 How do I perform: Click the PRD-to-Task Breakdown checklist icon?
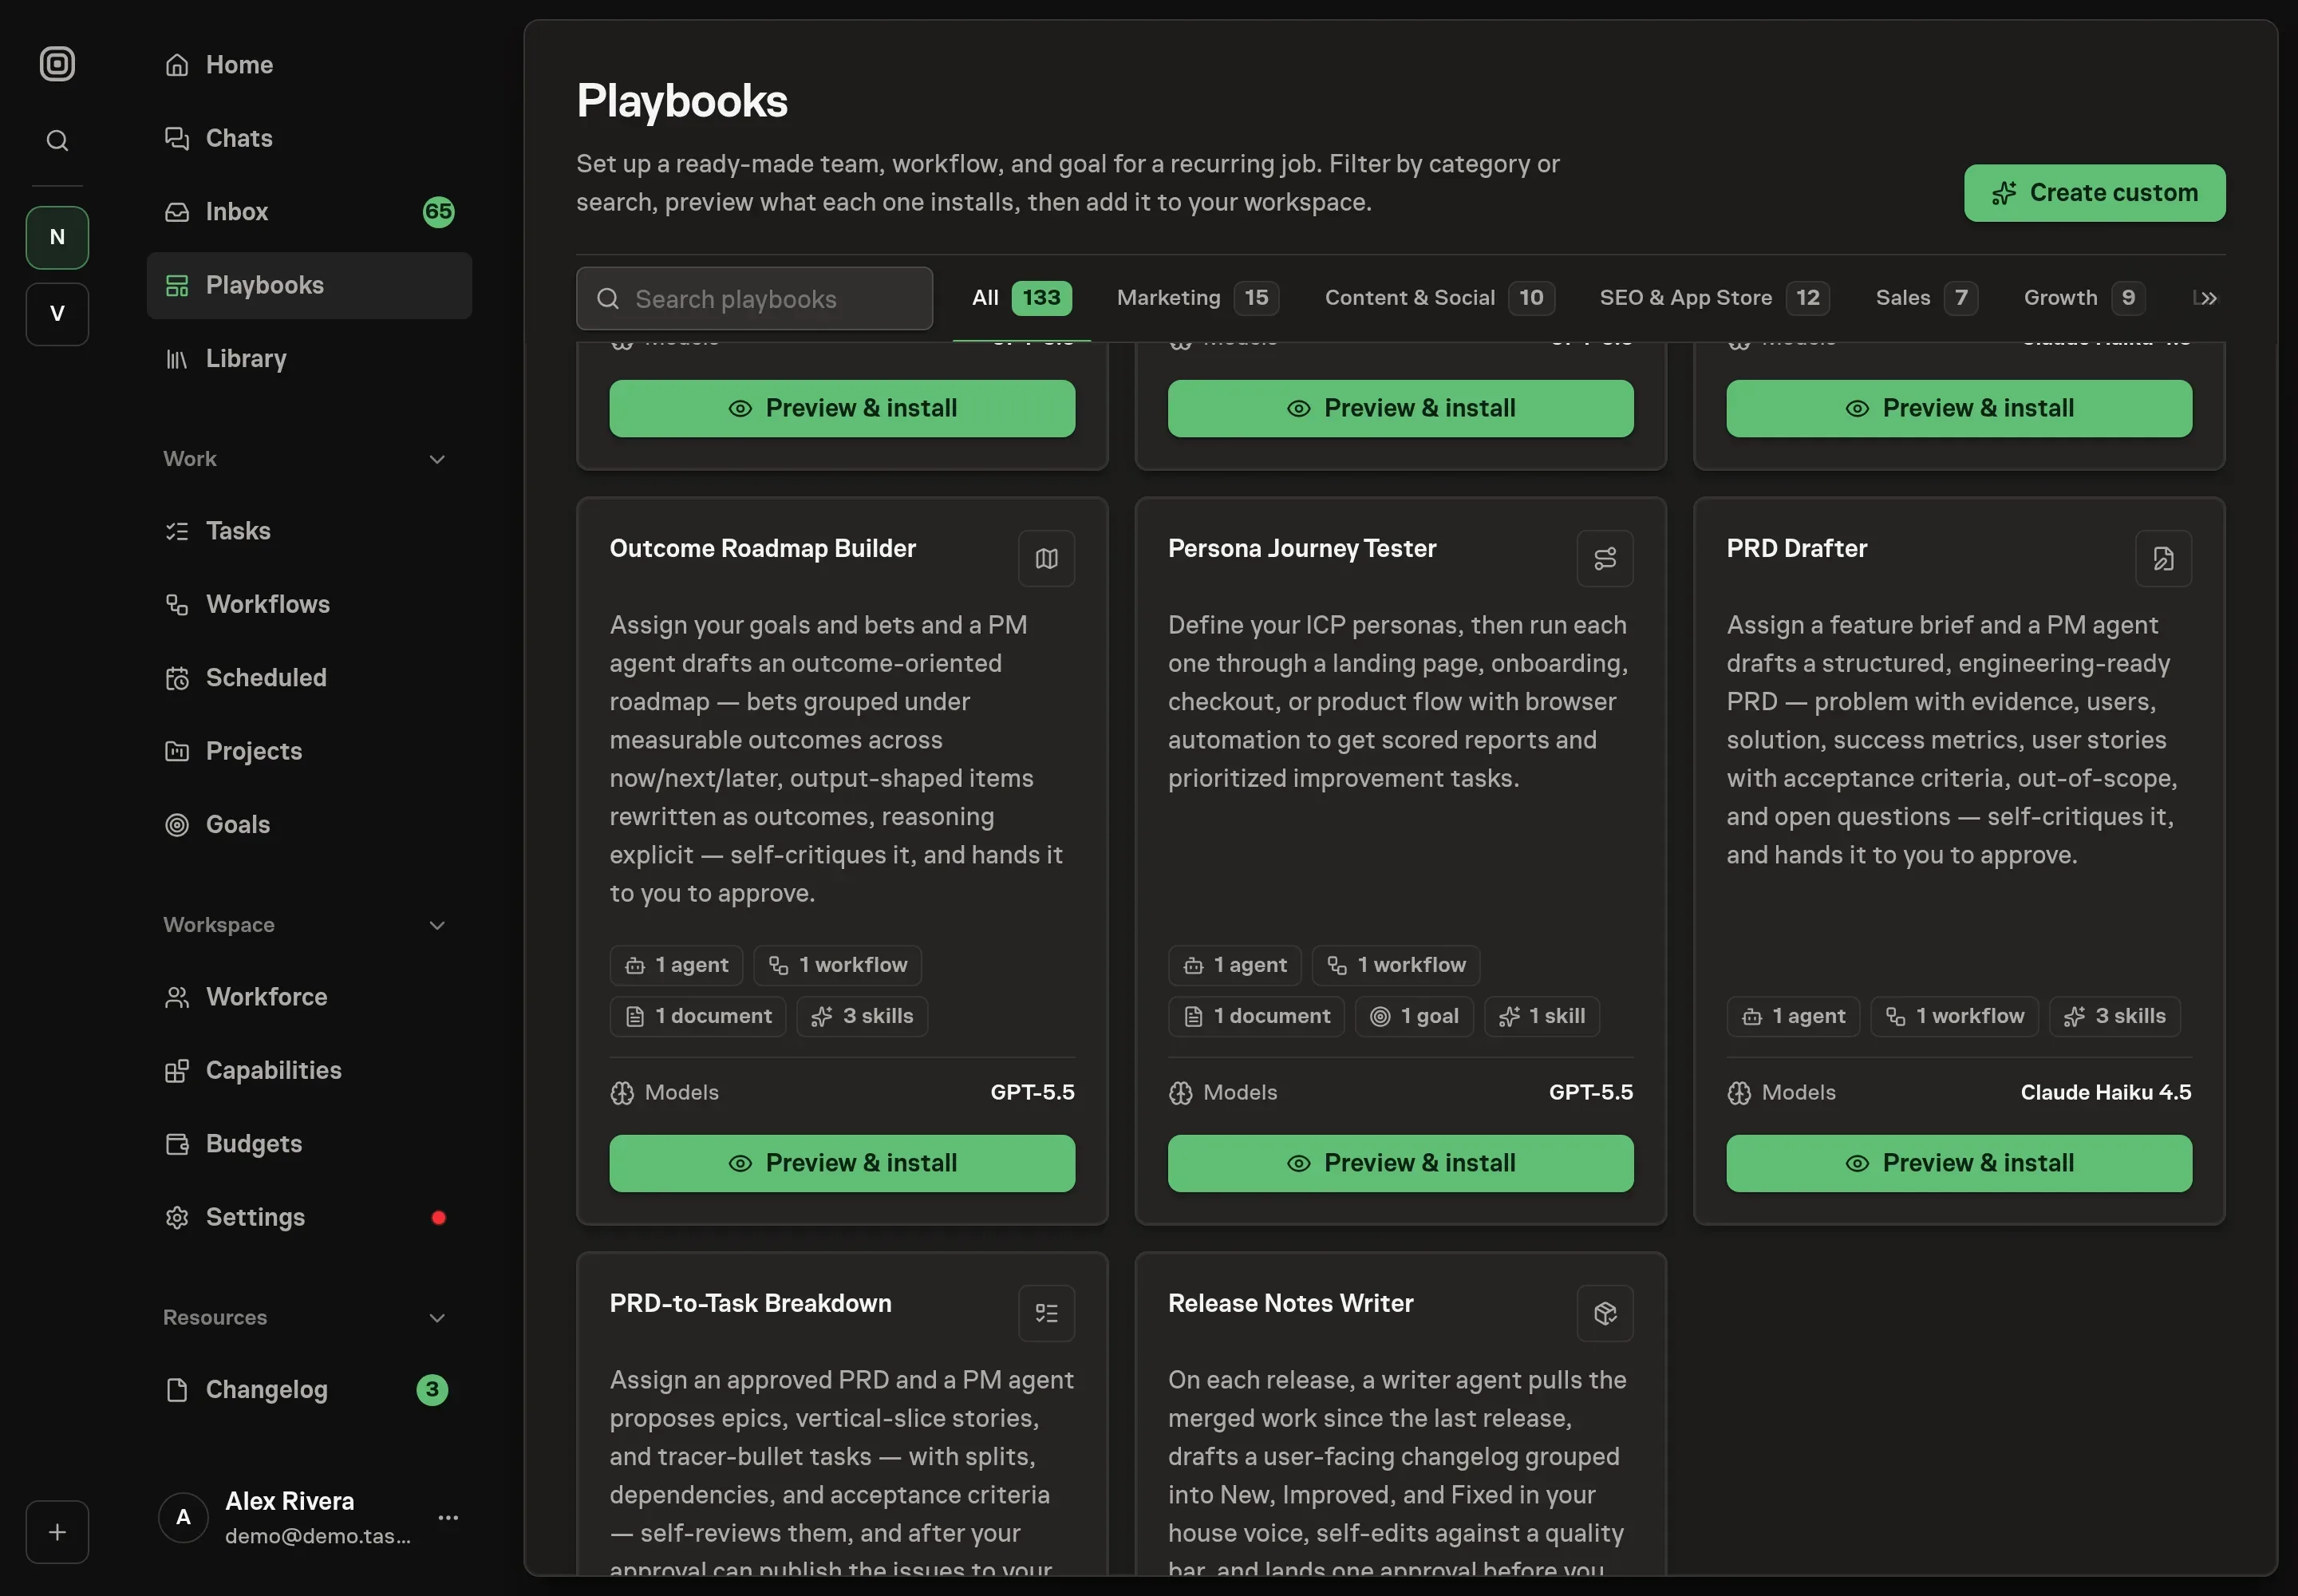point(1046,1313)
